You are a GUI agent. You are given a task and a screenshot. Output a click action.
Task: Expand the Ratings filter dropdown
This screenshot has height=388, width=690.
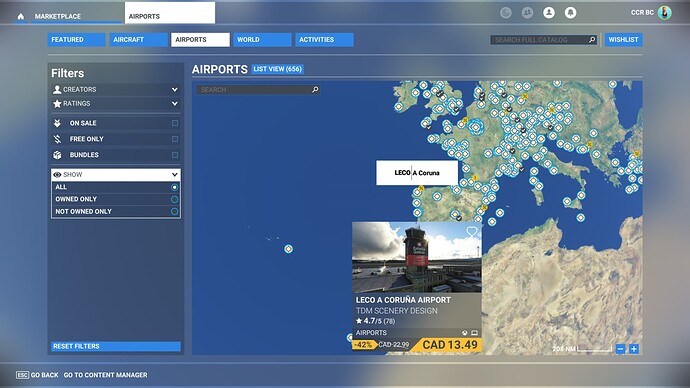116,104
